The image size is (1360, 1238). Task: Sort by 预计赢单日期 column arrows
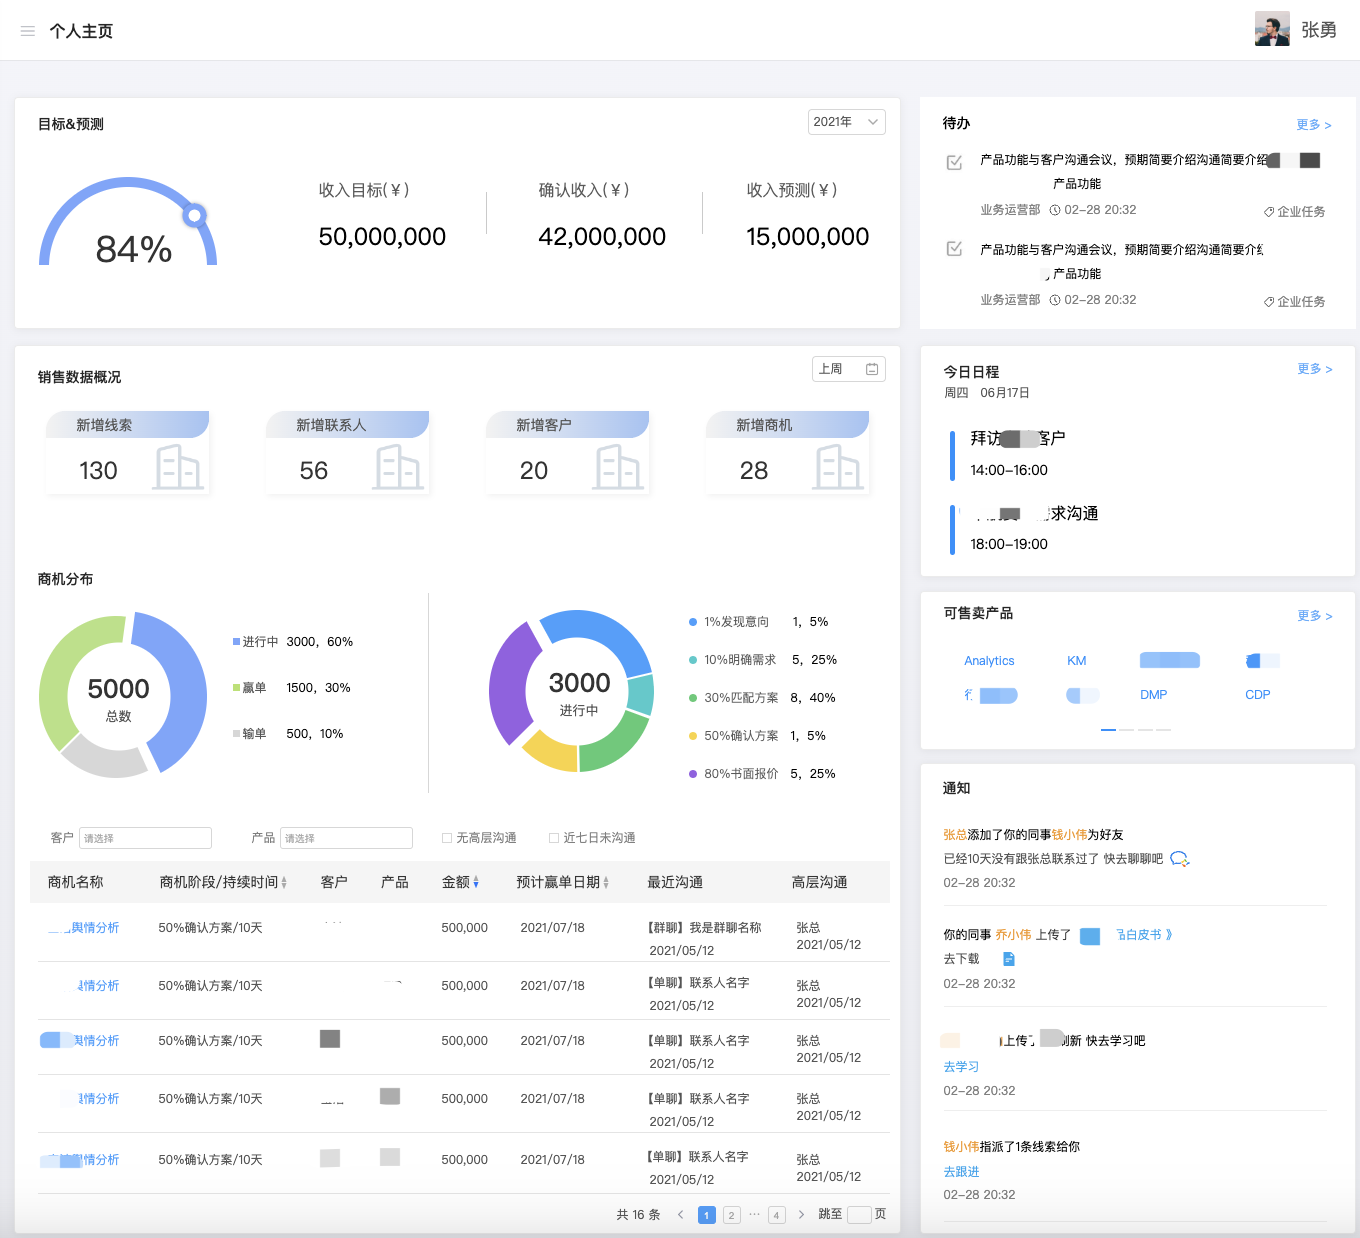(x=606, y=883)
